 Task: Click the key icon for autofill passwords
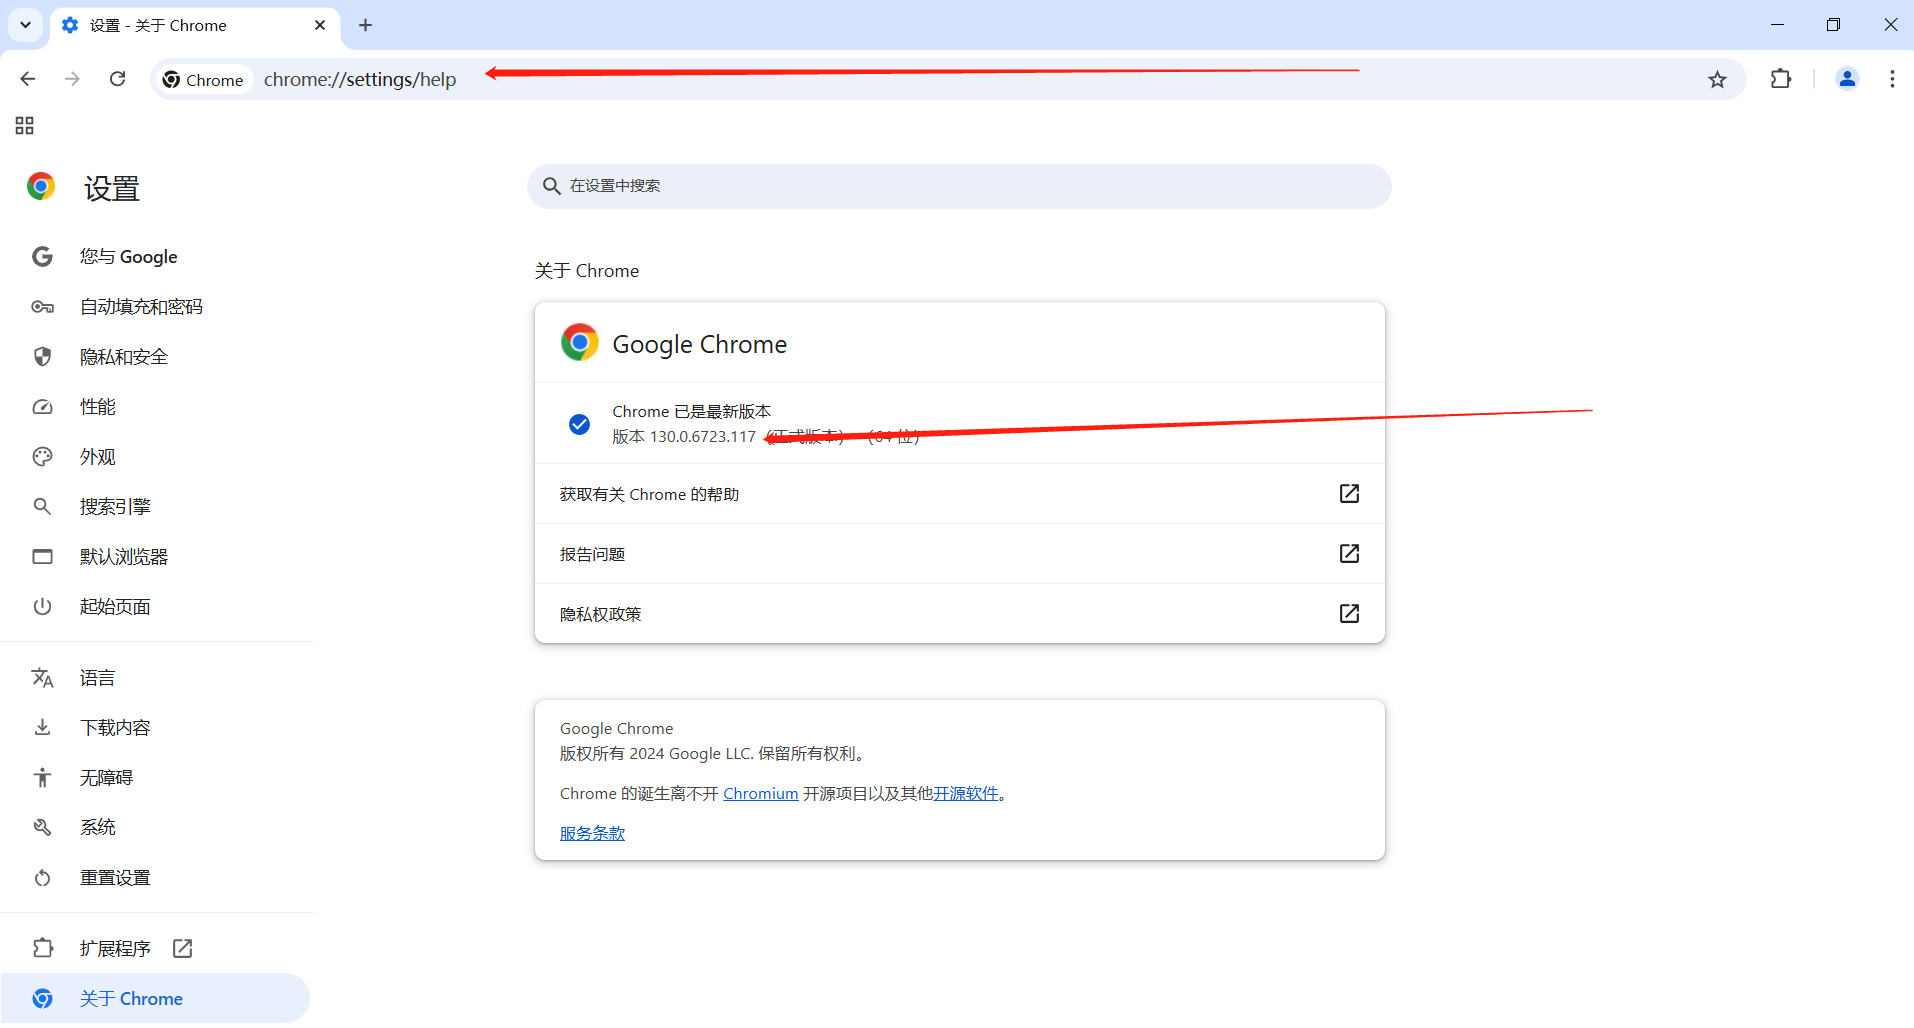pyautogui.click(x=42, y=307)
